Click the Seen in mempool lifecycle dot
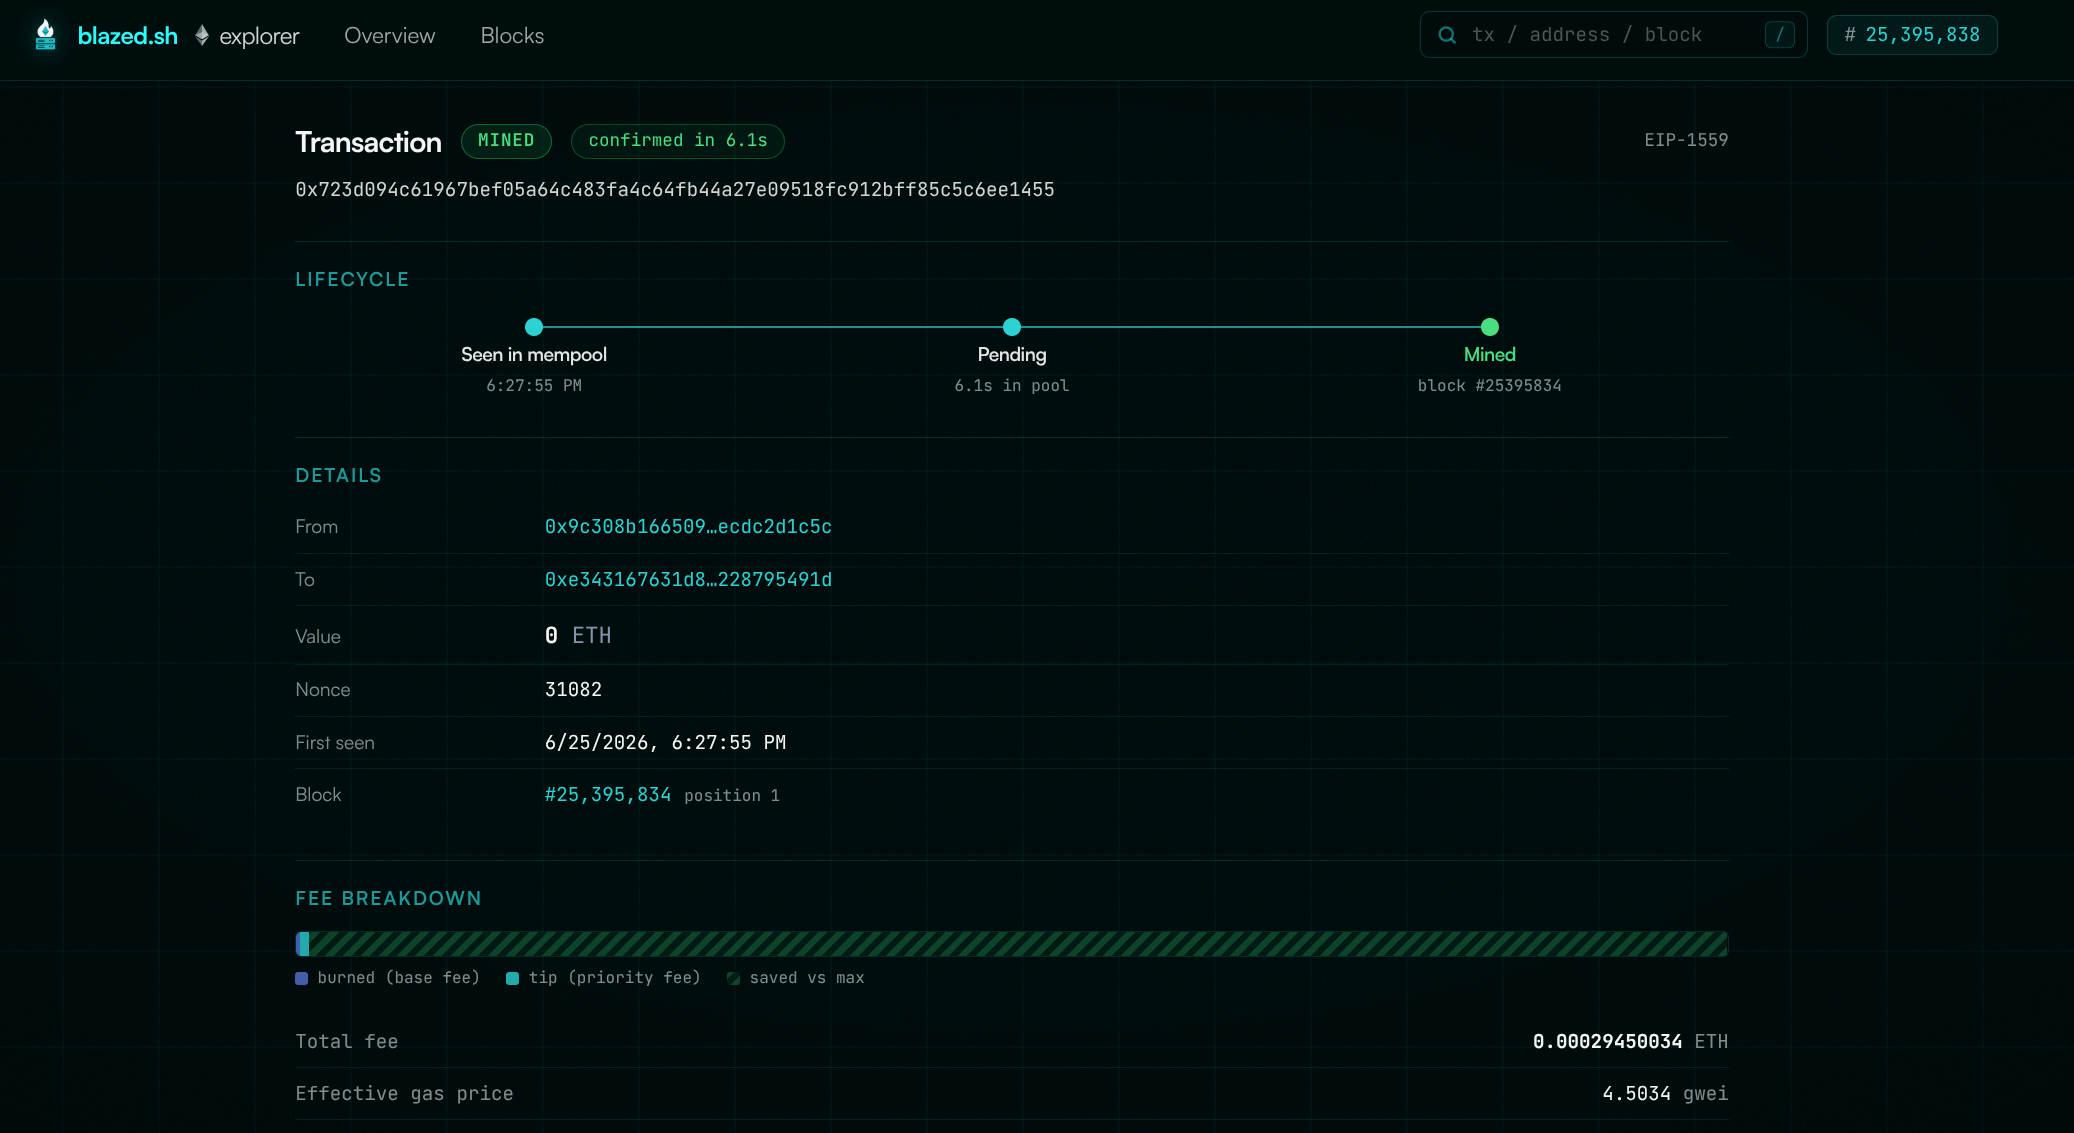Viewport: 2074px width, 1133px height. tap(534, 327)
